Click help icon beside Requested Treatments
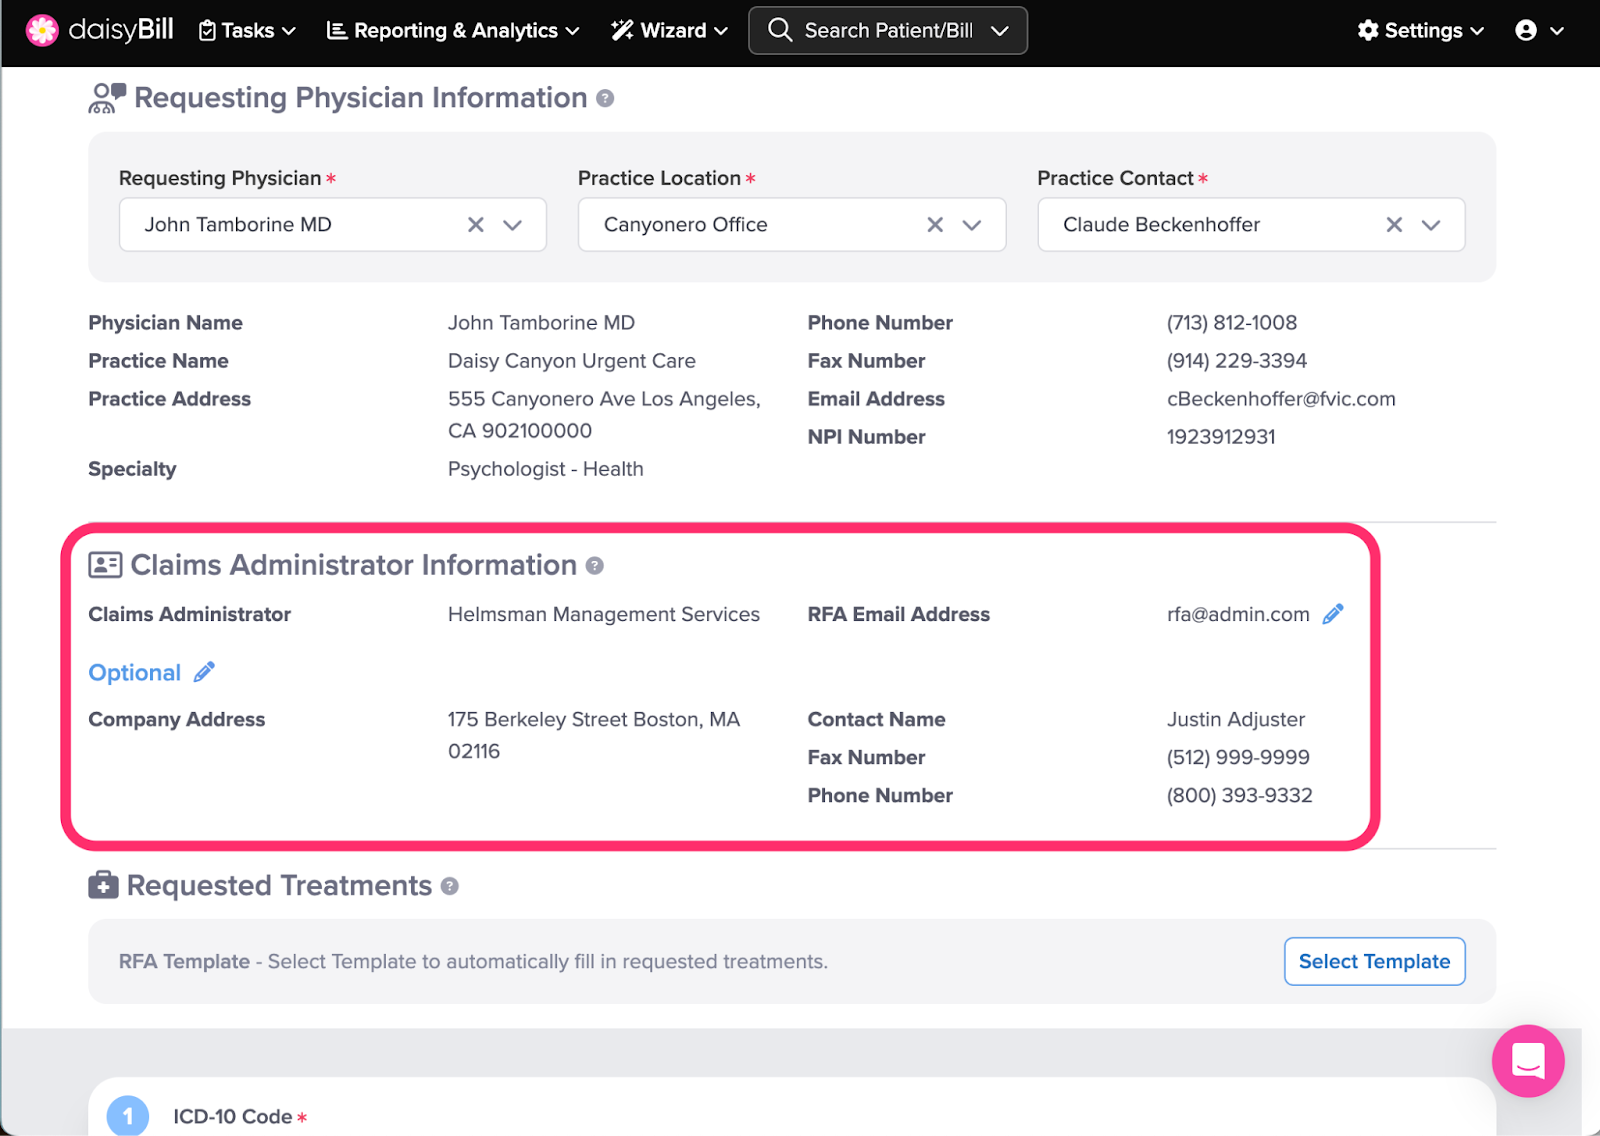 coord(450,886)
